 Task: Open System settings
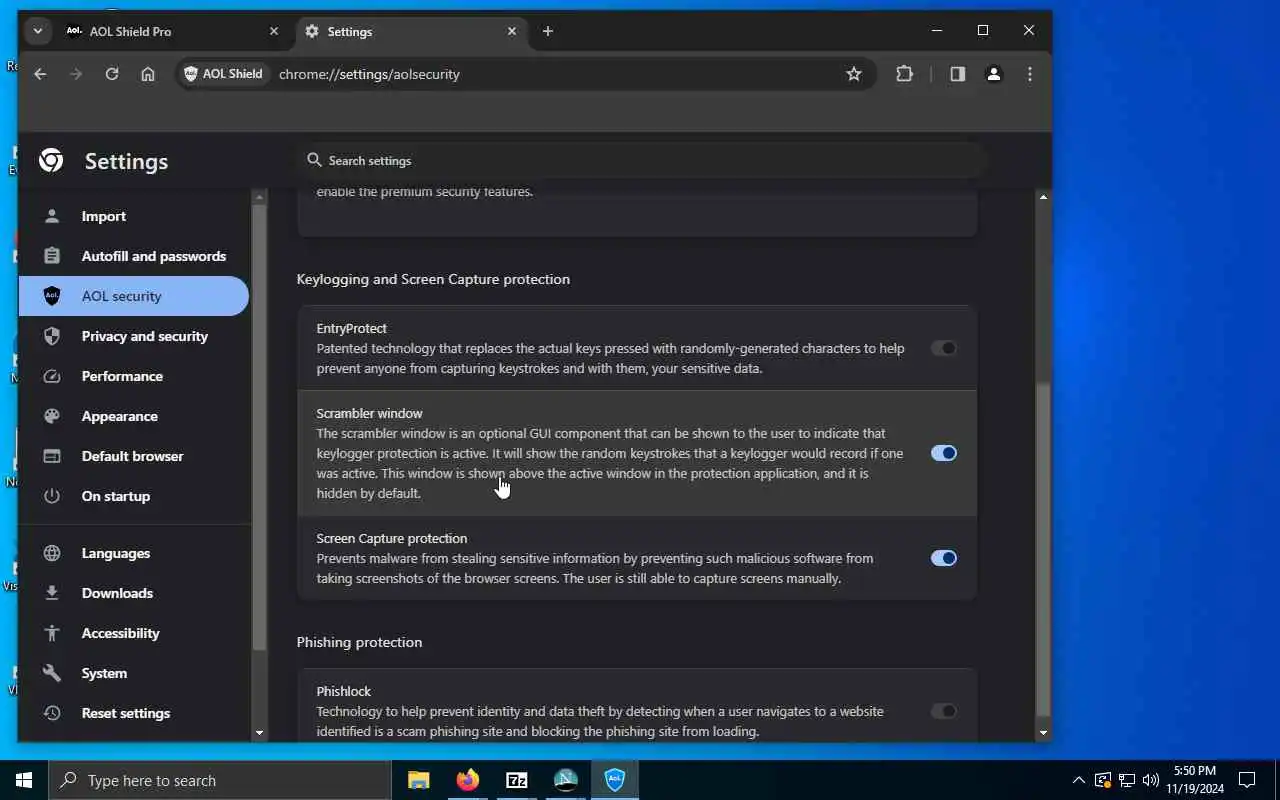[134, 673]
